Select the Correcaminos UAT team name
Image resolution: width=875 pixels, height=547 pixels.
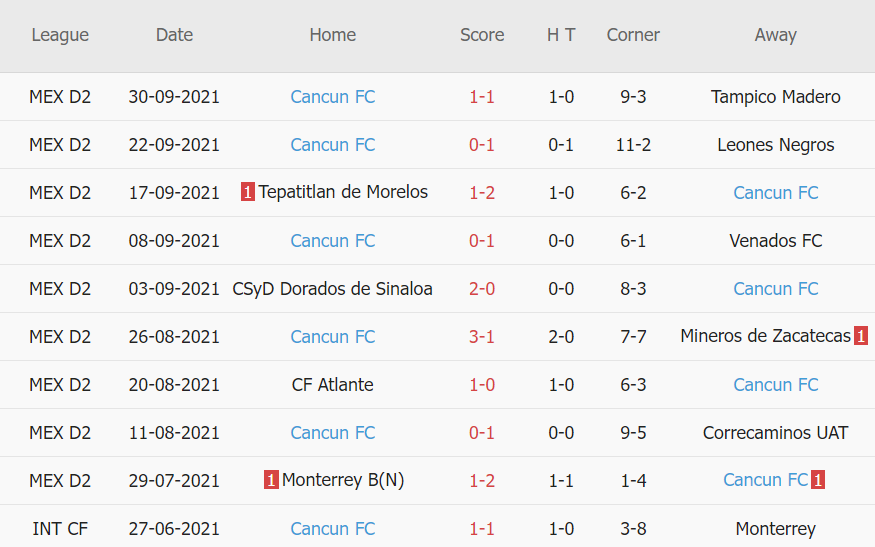coord(775,433)
